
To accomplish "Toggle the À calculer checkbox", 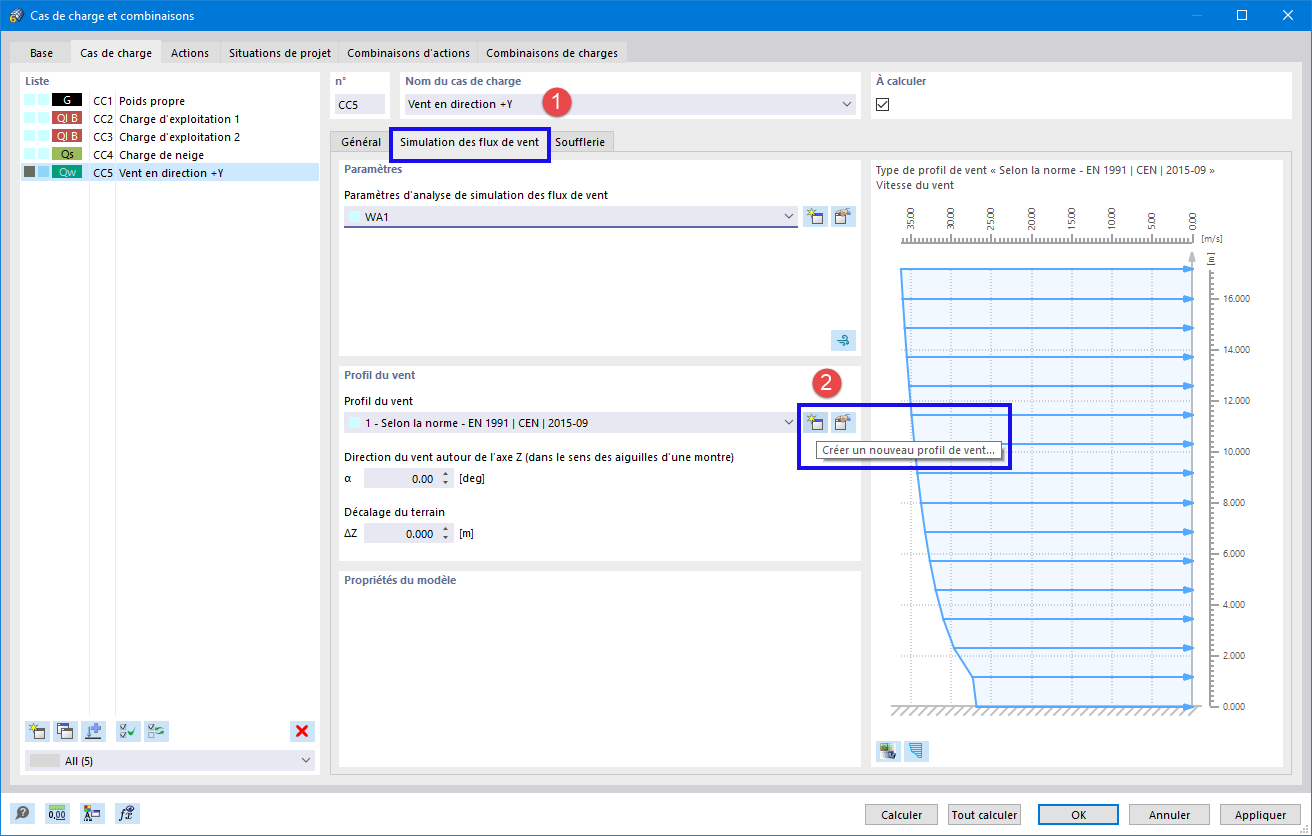I will click(883, 104).
